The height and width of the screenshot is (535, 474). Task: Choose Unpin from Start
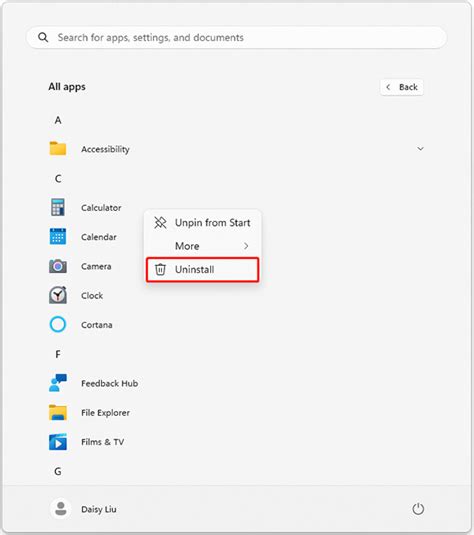point(203,223)
